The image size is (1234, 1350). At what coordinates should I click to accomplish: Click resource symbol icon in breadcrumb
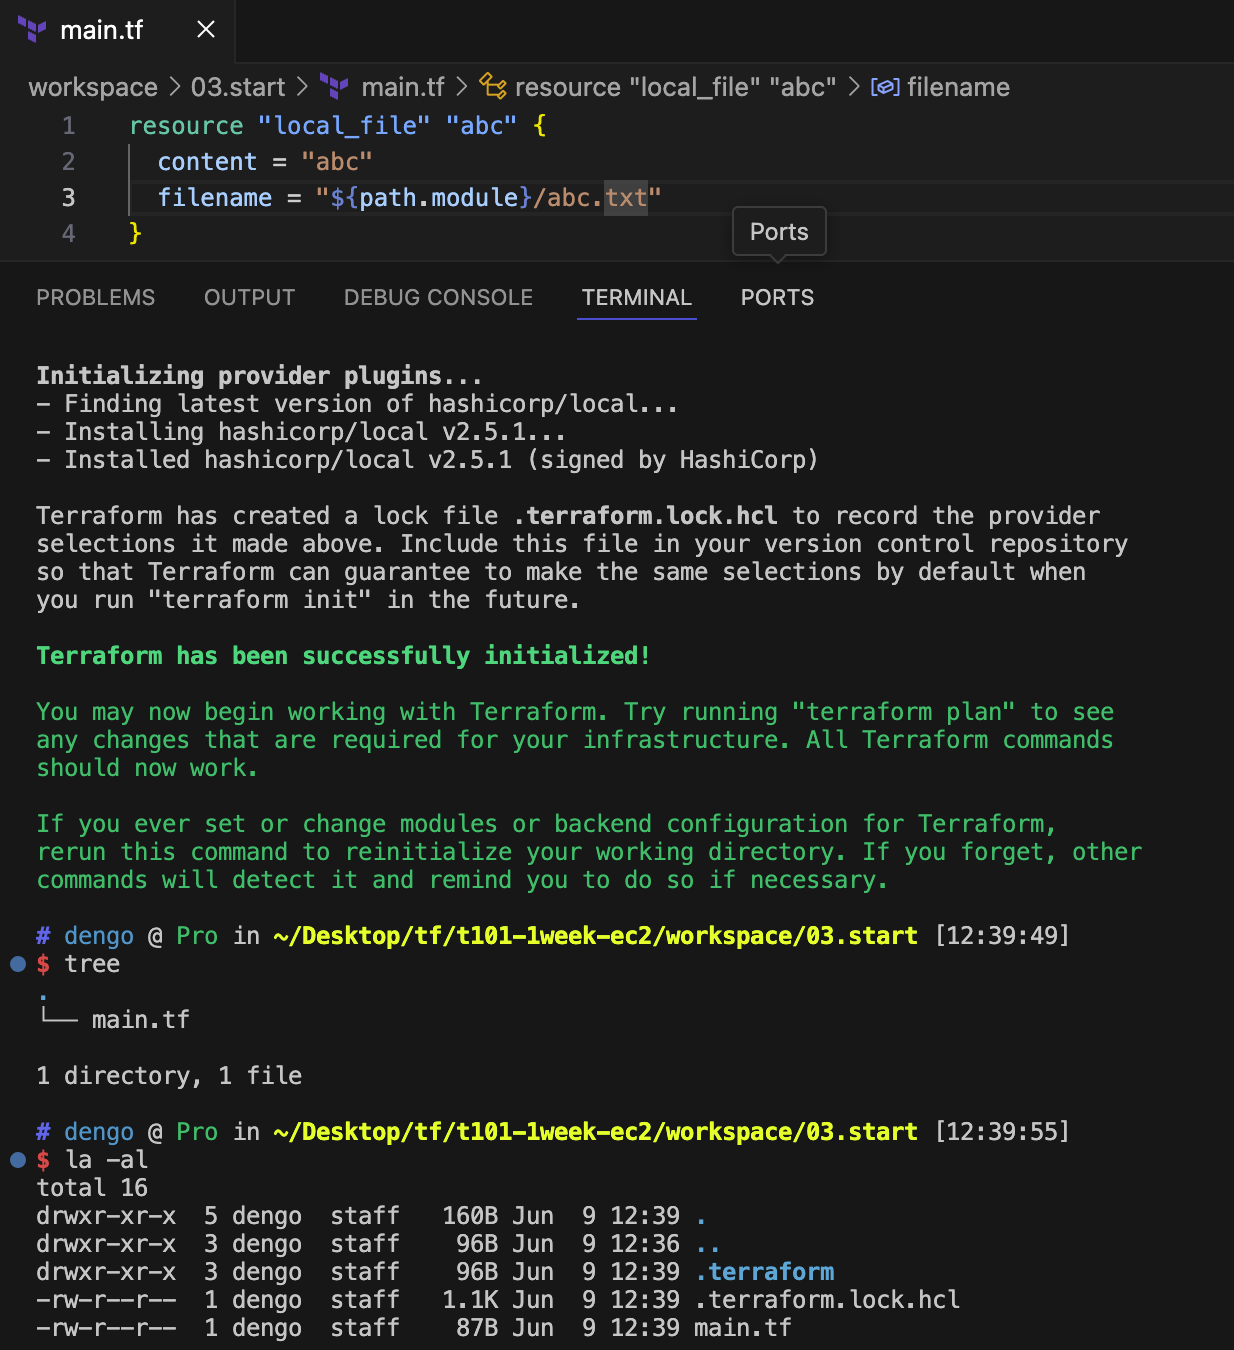[492, 87]
